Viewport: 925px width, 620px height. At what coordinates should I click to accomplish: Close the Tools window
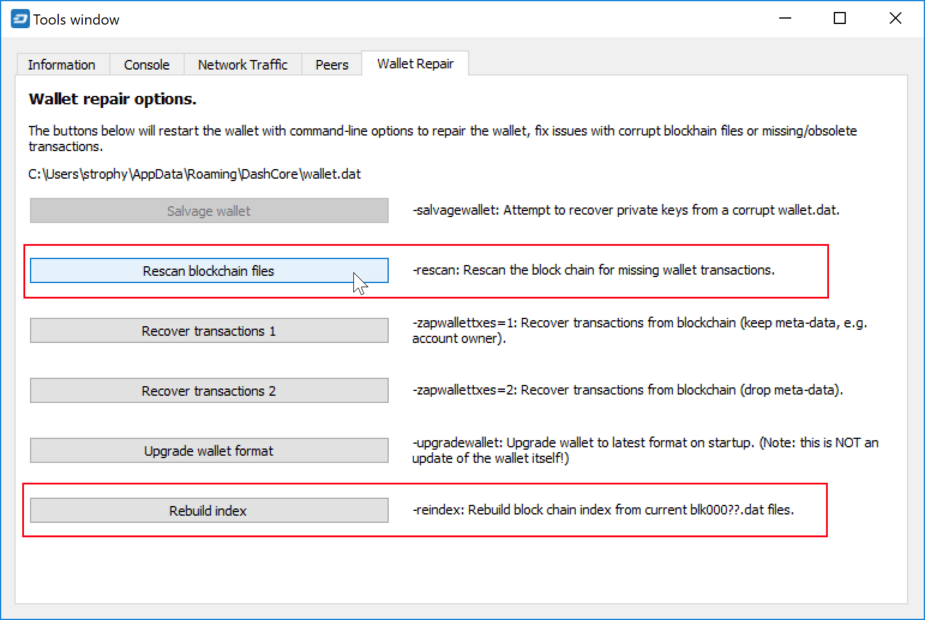point(895,19)
